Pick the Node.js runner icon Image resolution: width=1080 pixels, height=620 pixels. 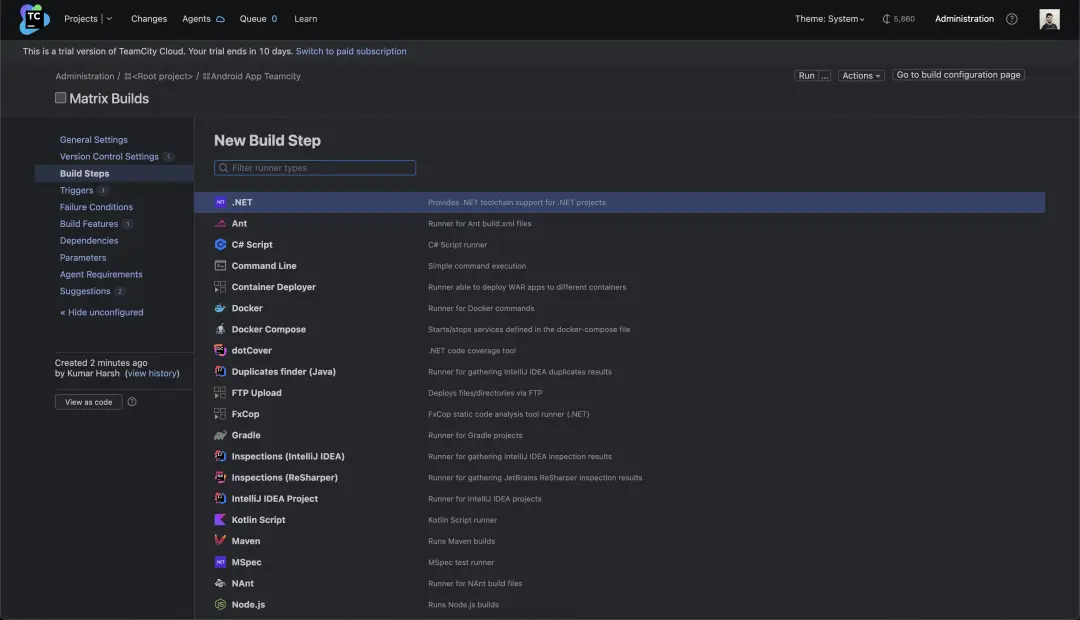click(220, 604)
